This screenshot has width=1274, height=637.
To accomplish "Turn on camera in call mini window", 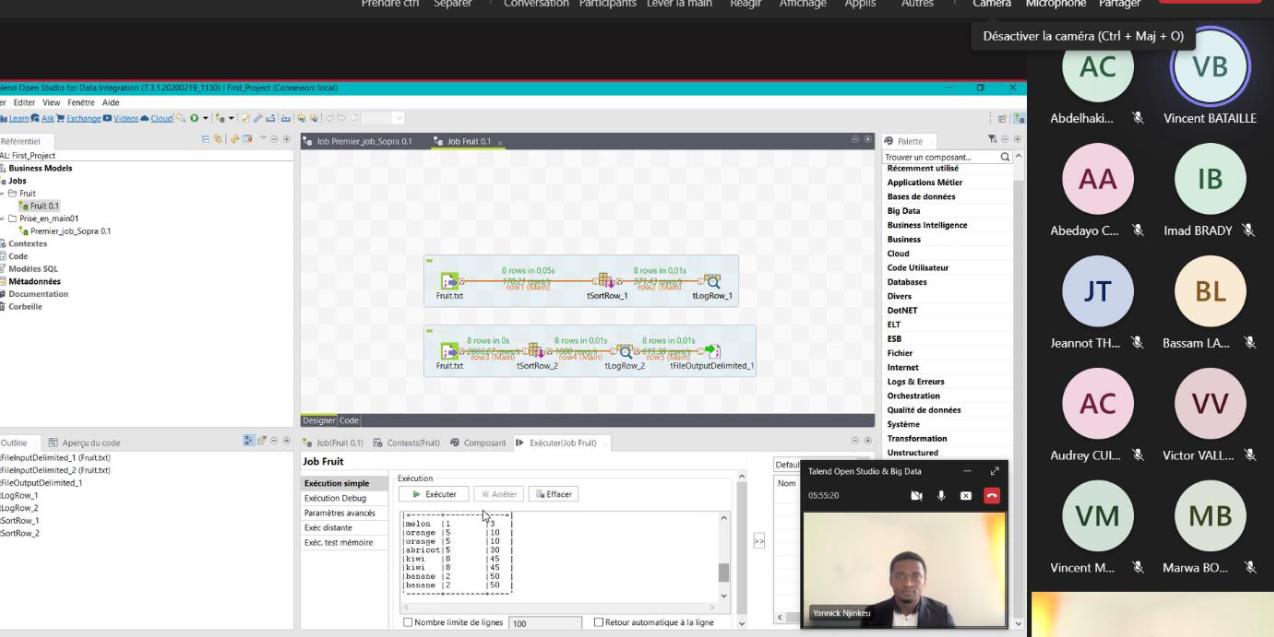I will point(916,495).
